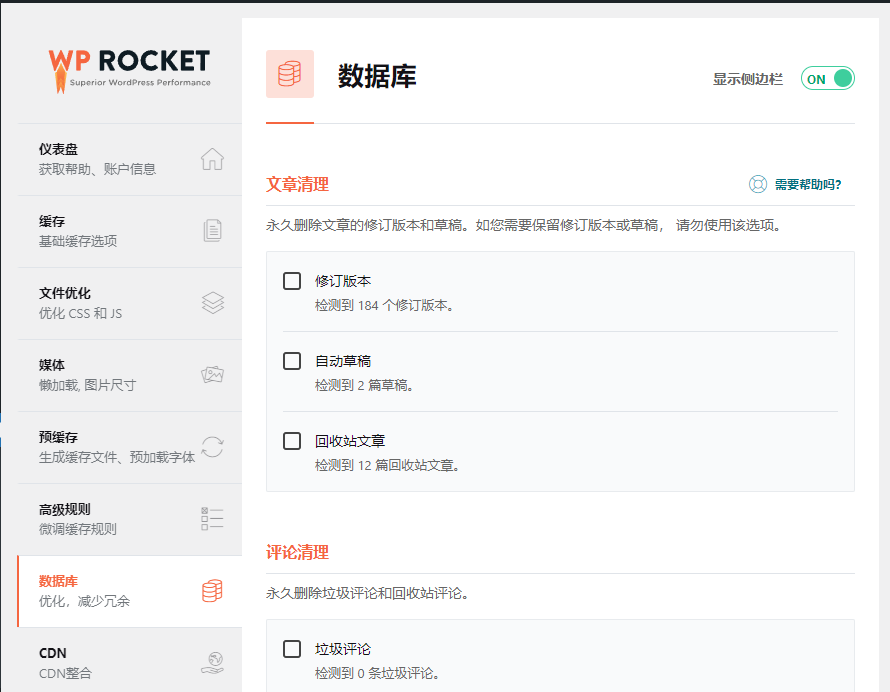Viewport: 890px width, 692px height.
Task: Click the file optimization layers icon
Action: click(x=212, y=303)
